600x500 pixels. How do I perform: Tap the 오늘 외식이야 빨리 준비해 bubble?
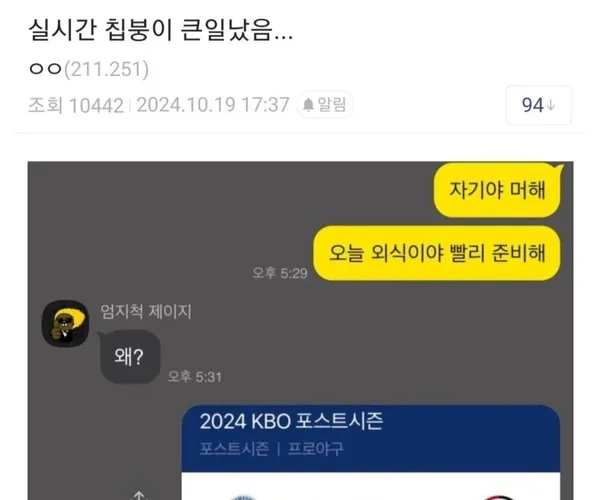pos(437,253)
